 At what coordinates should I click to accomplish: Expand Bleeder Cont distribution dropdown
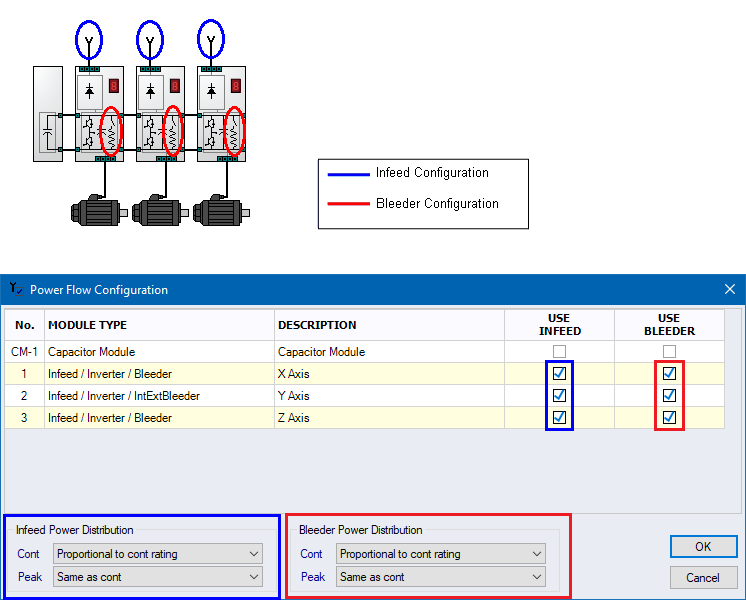(441, 554)
